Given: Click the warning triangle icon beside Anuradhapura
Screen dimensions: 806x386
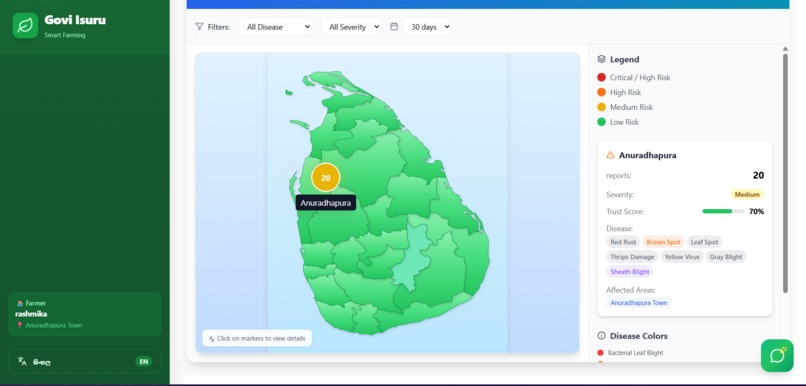Looking at the screenshot, I should tap(610, 155).
